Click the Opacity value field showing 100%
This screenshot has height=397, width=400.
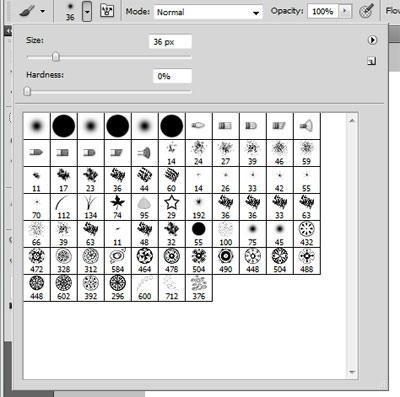(x=323, y=12)
